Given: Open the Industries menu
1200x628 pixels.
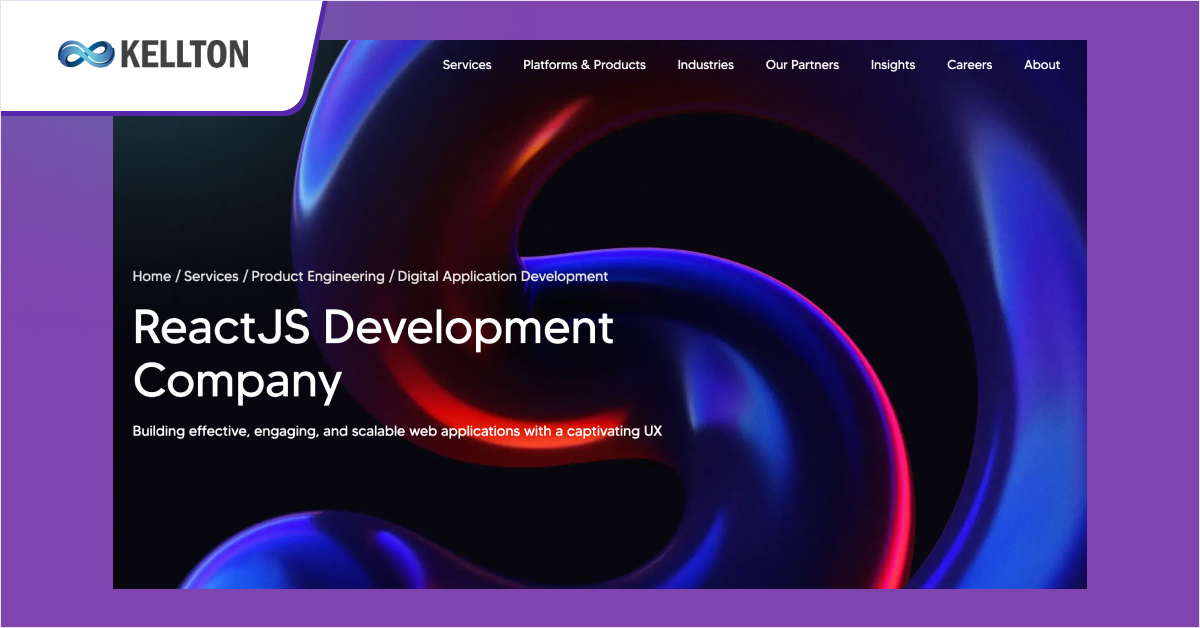Looking at the screenshot, I should point(705,65).
